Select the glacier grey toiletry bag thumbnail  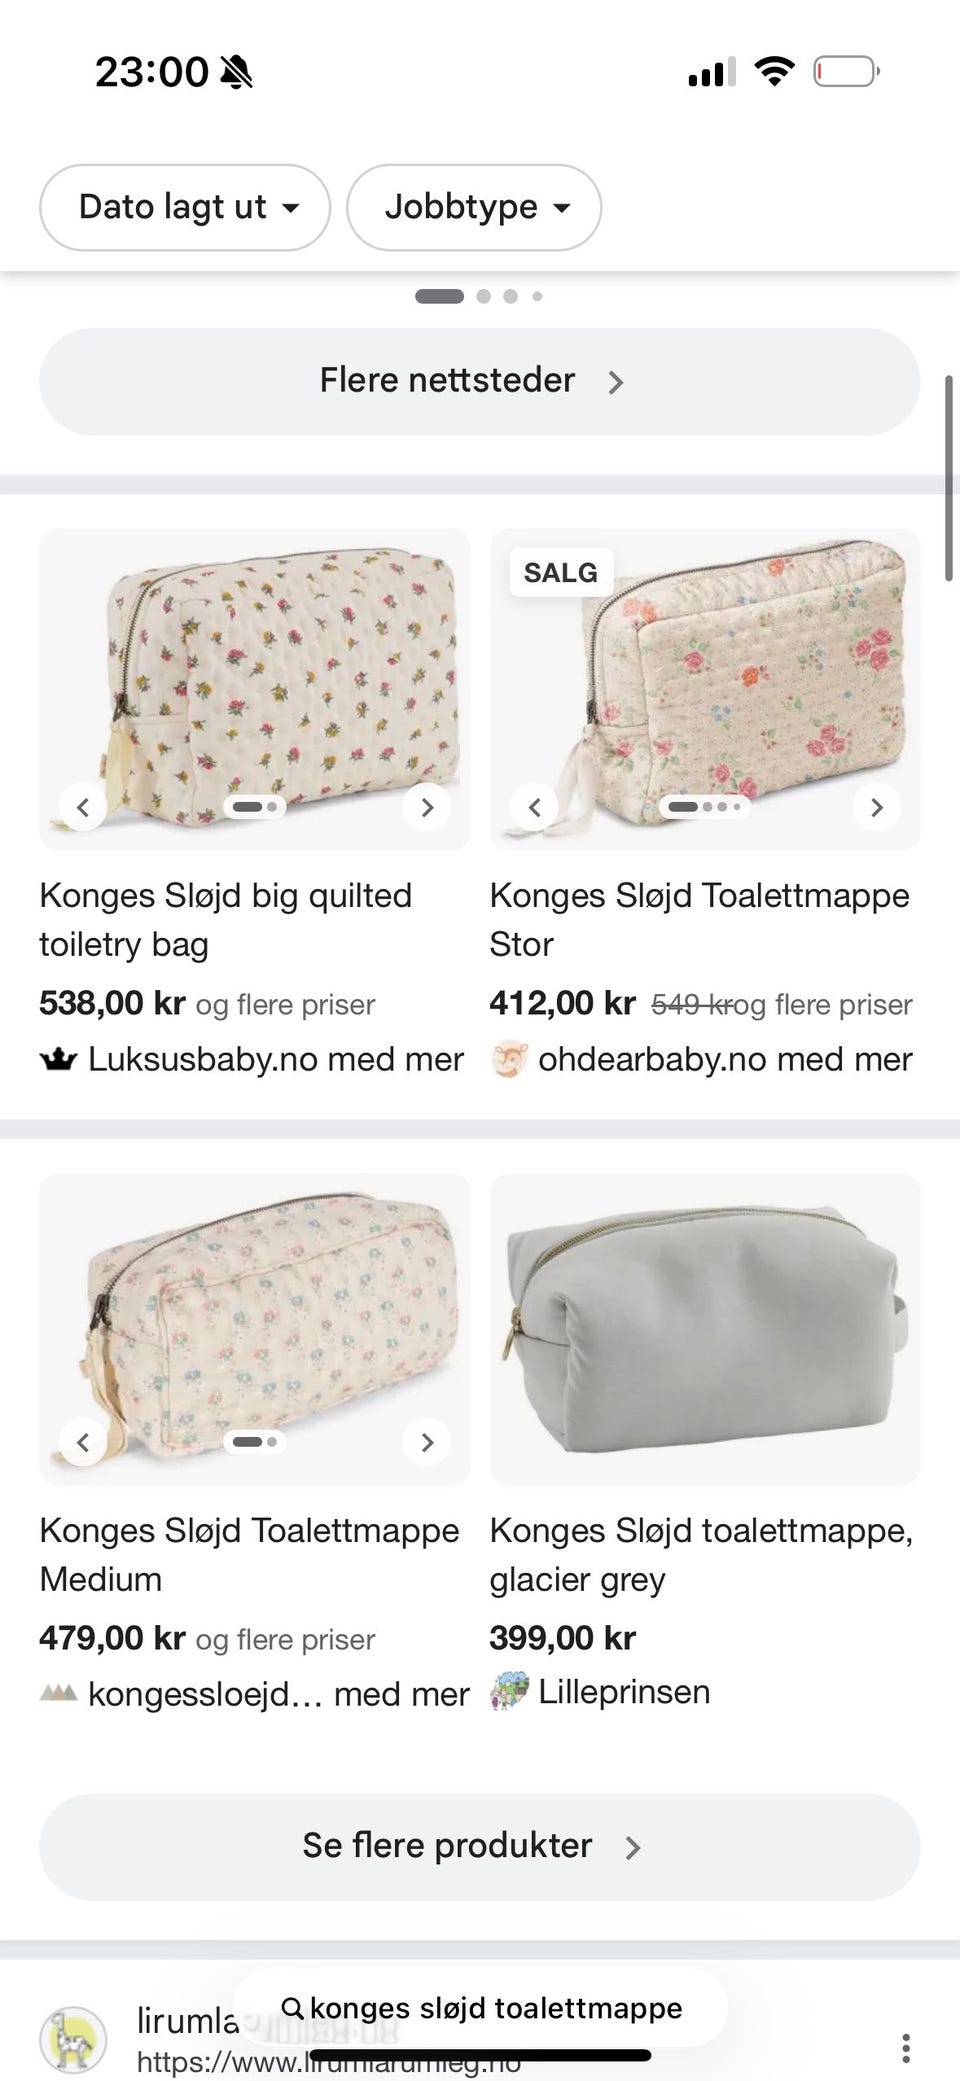(x=705, y=1329)
